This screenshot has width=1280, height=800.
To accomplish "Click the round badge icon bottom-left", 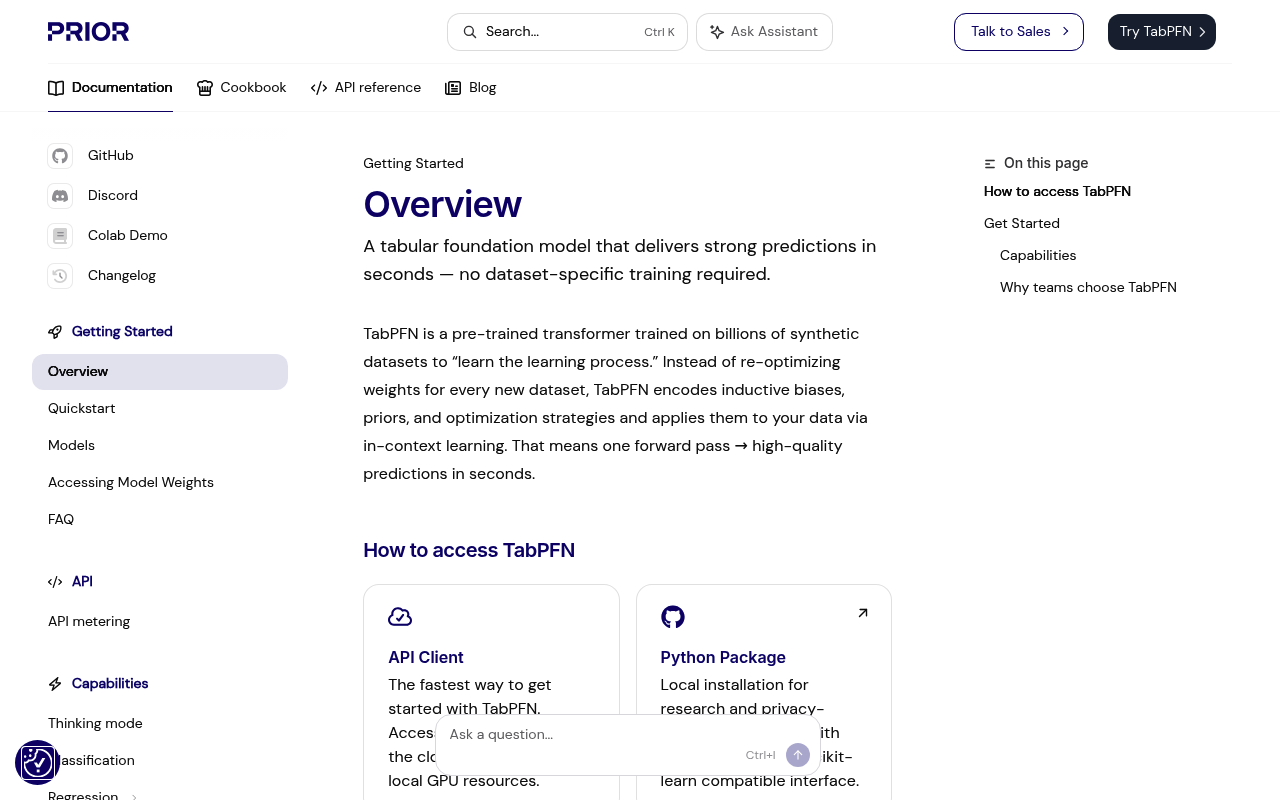I will (38, 763).
